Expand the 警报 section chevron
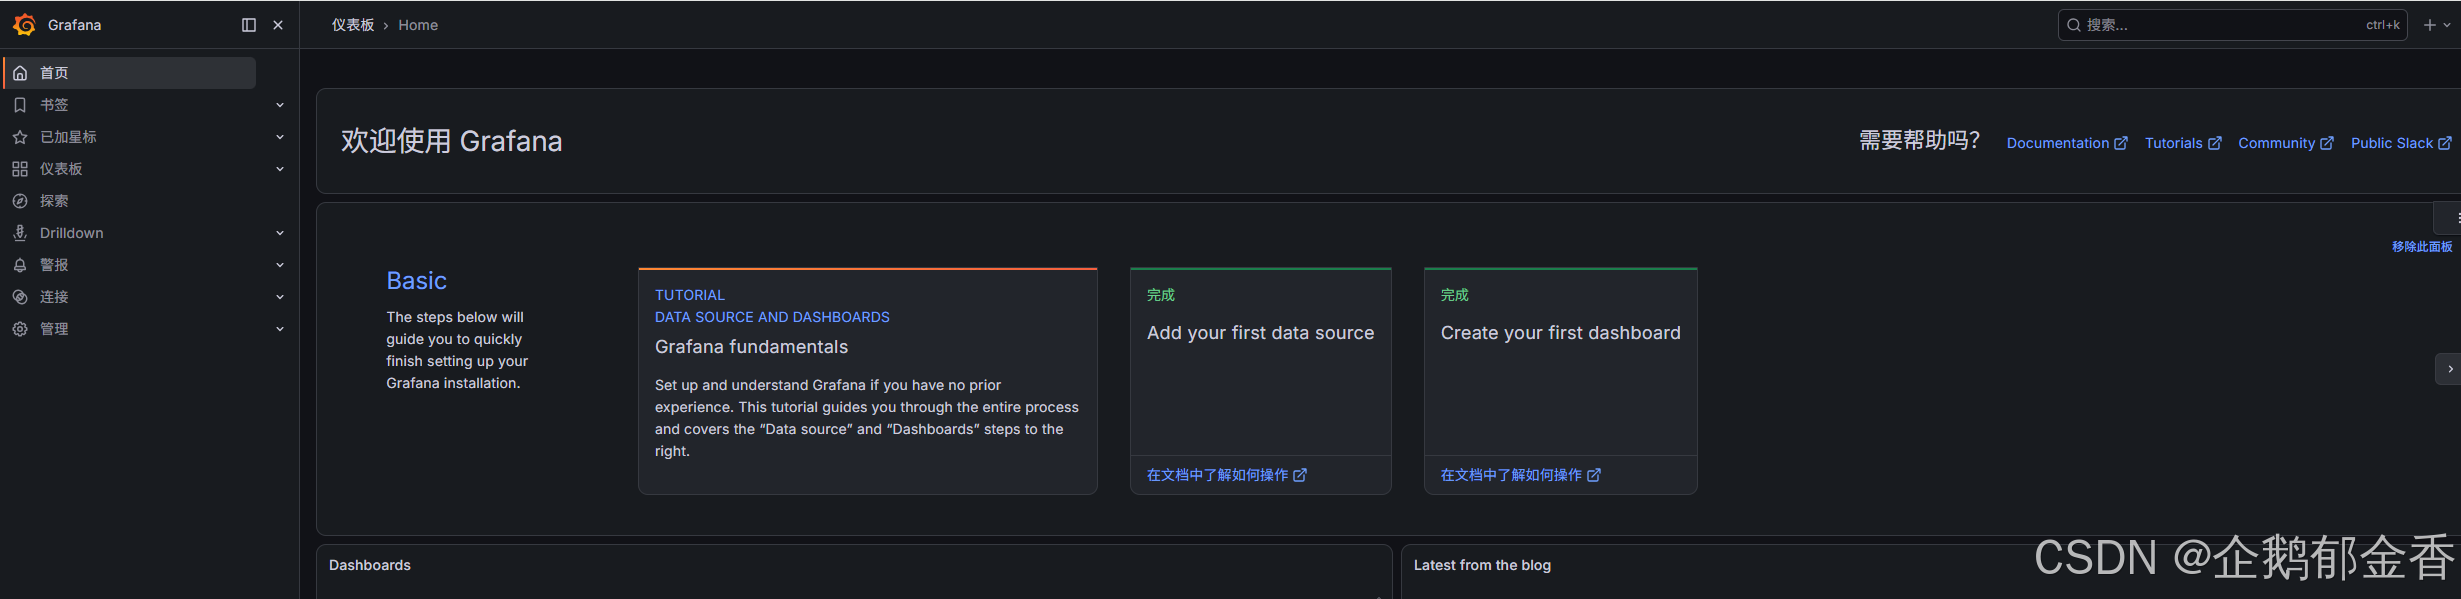2461x599 pixels. [x=280, y=265]
